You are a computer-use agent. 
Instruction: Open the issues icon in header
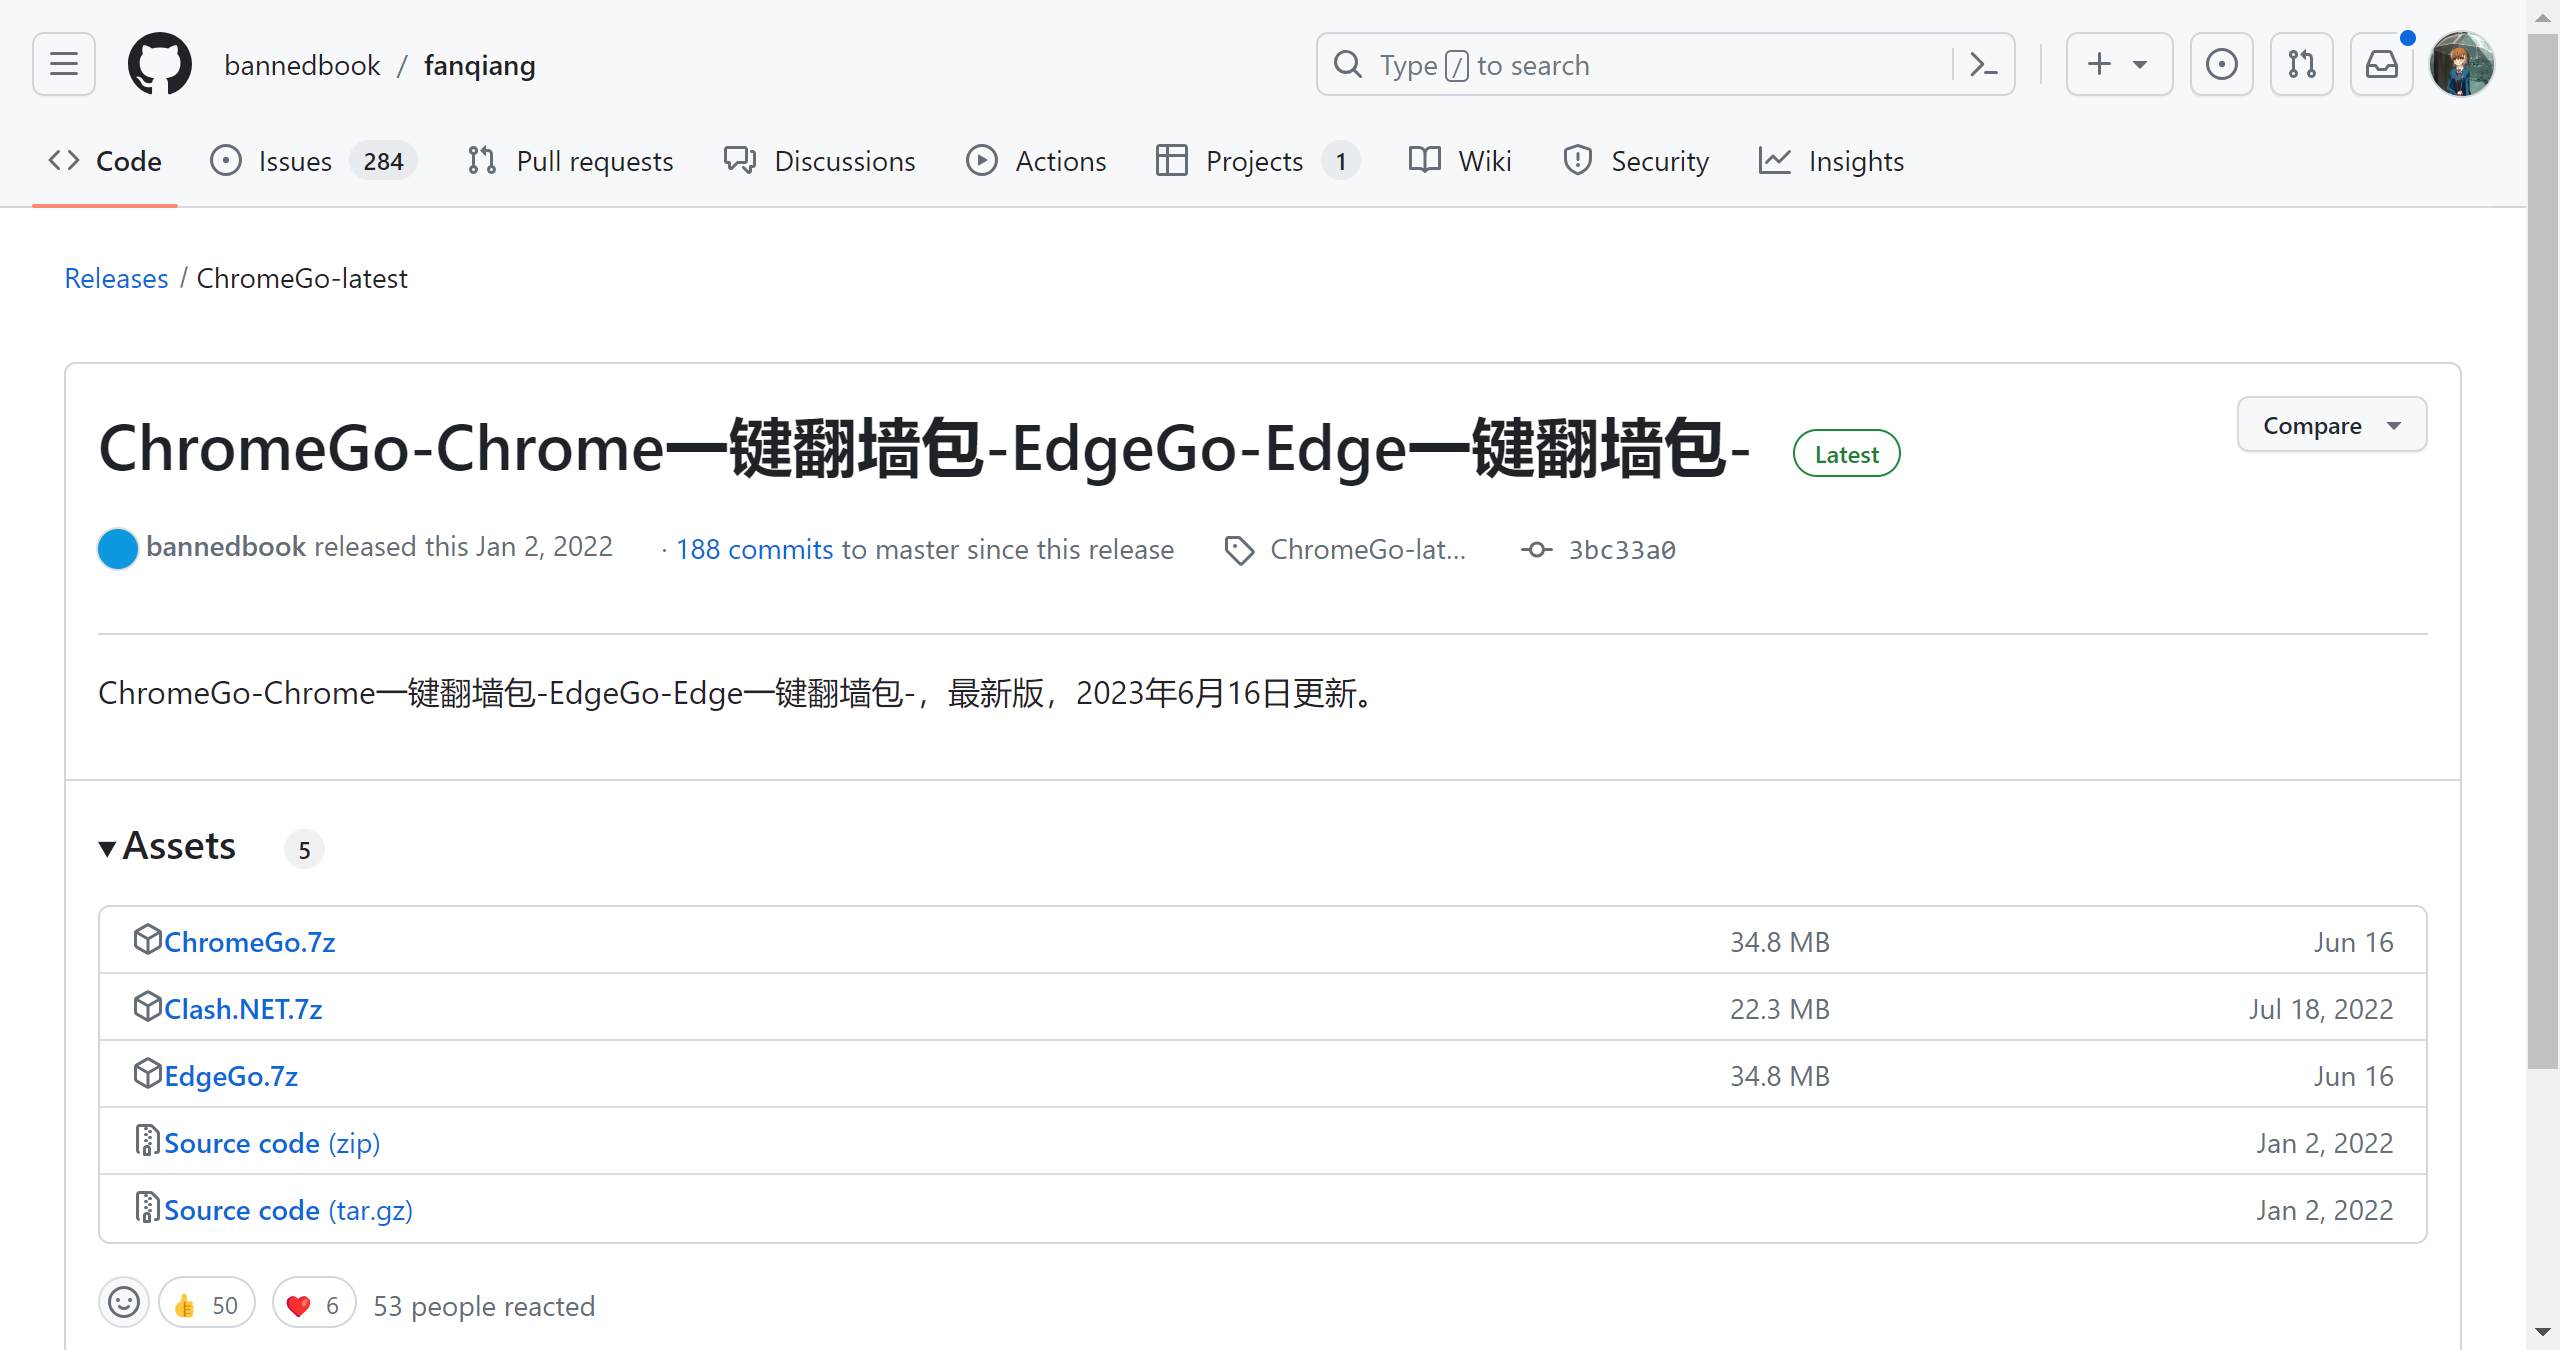(2221, 65)
